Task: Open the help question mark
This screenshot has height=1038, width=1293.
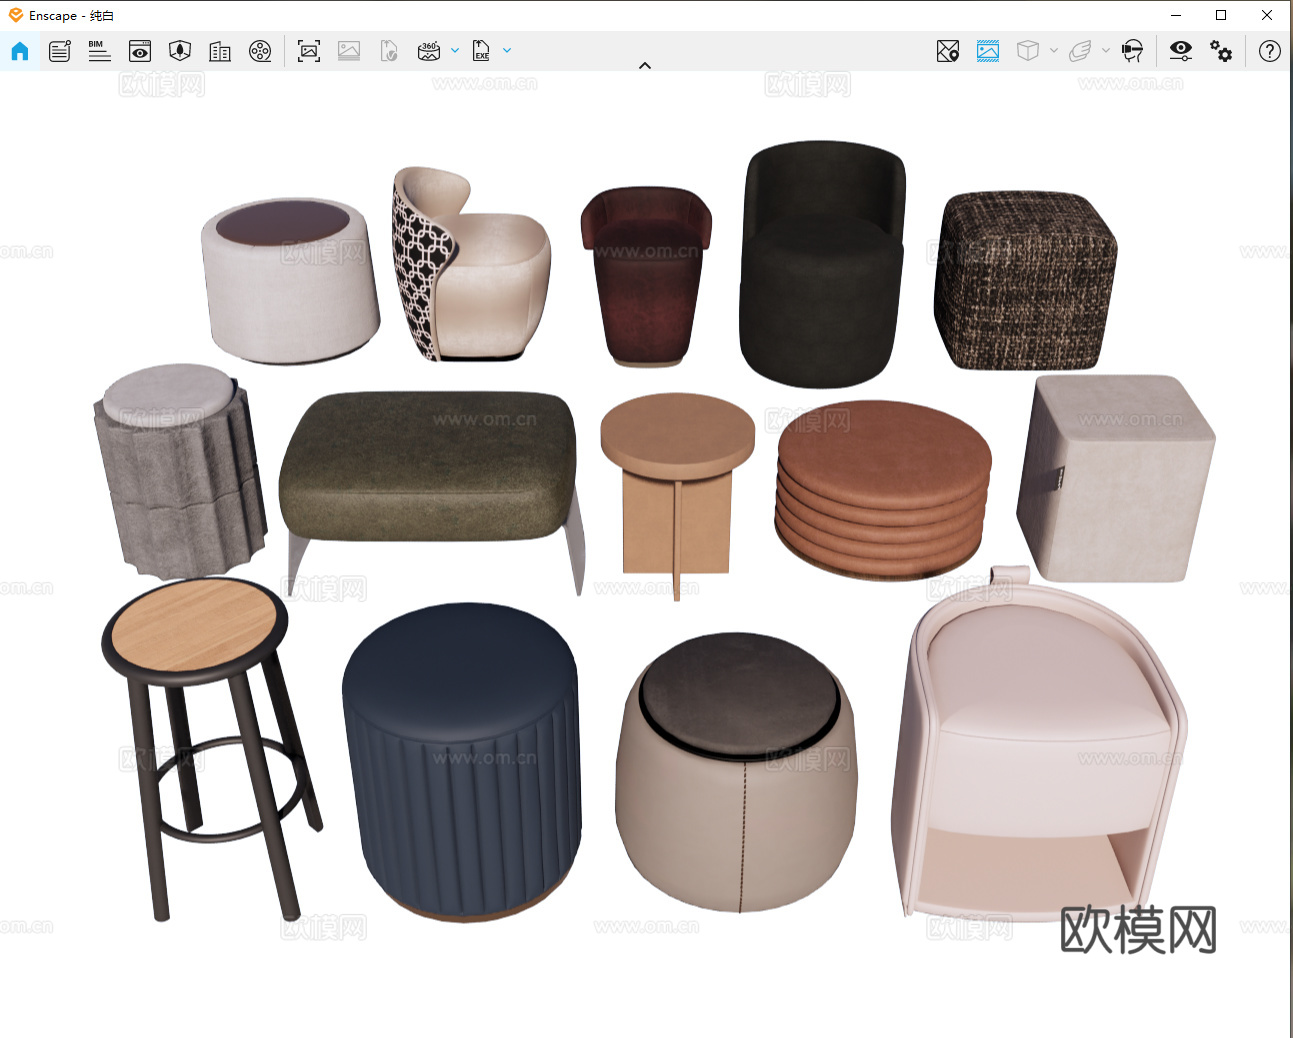Action: click(x=1270, y=51)
